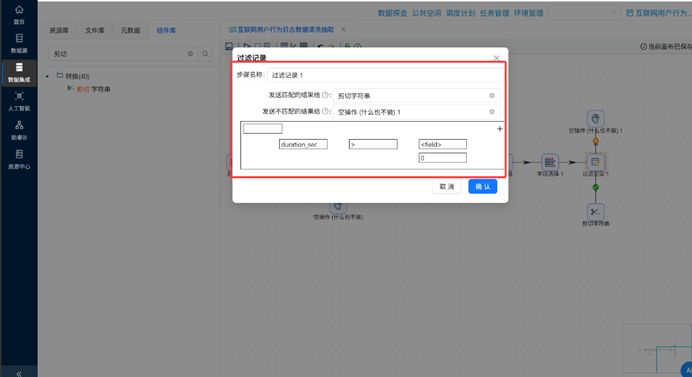
Task: Open 数据源 data source section
Action: coord(19,43)
